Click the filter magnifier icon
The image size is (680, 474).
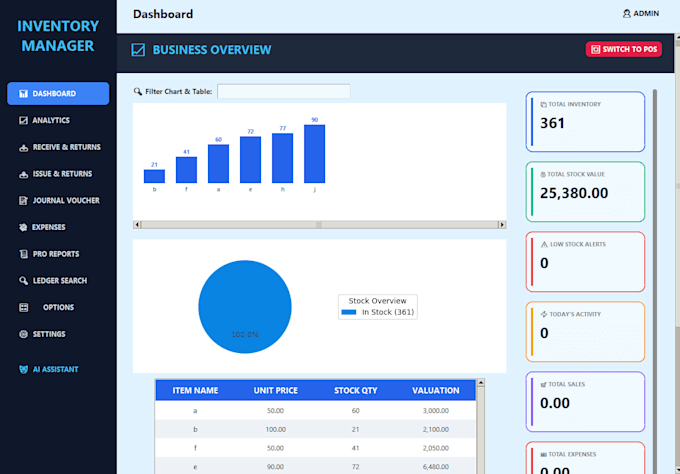pos(137,92)
